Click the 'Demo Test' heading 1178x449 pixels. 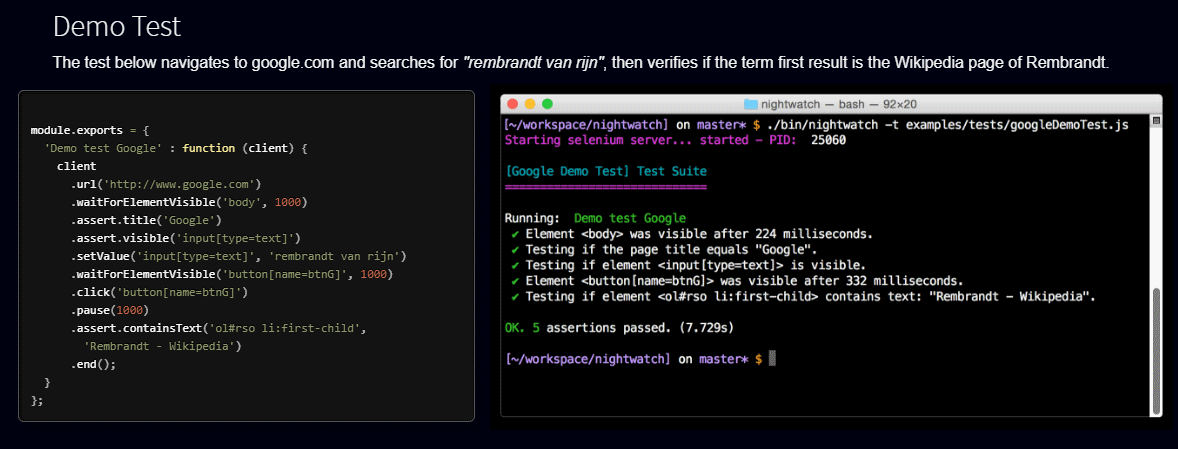117,27
